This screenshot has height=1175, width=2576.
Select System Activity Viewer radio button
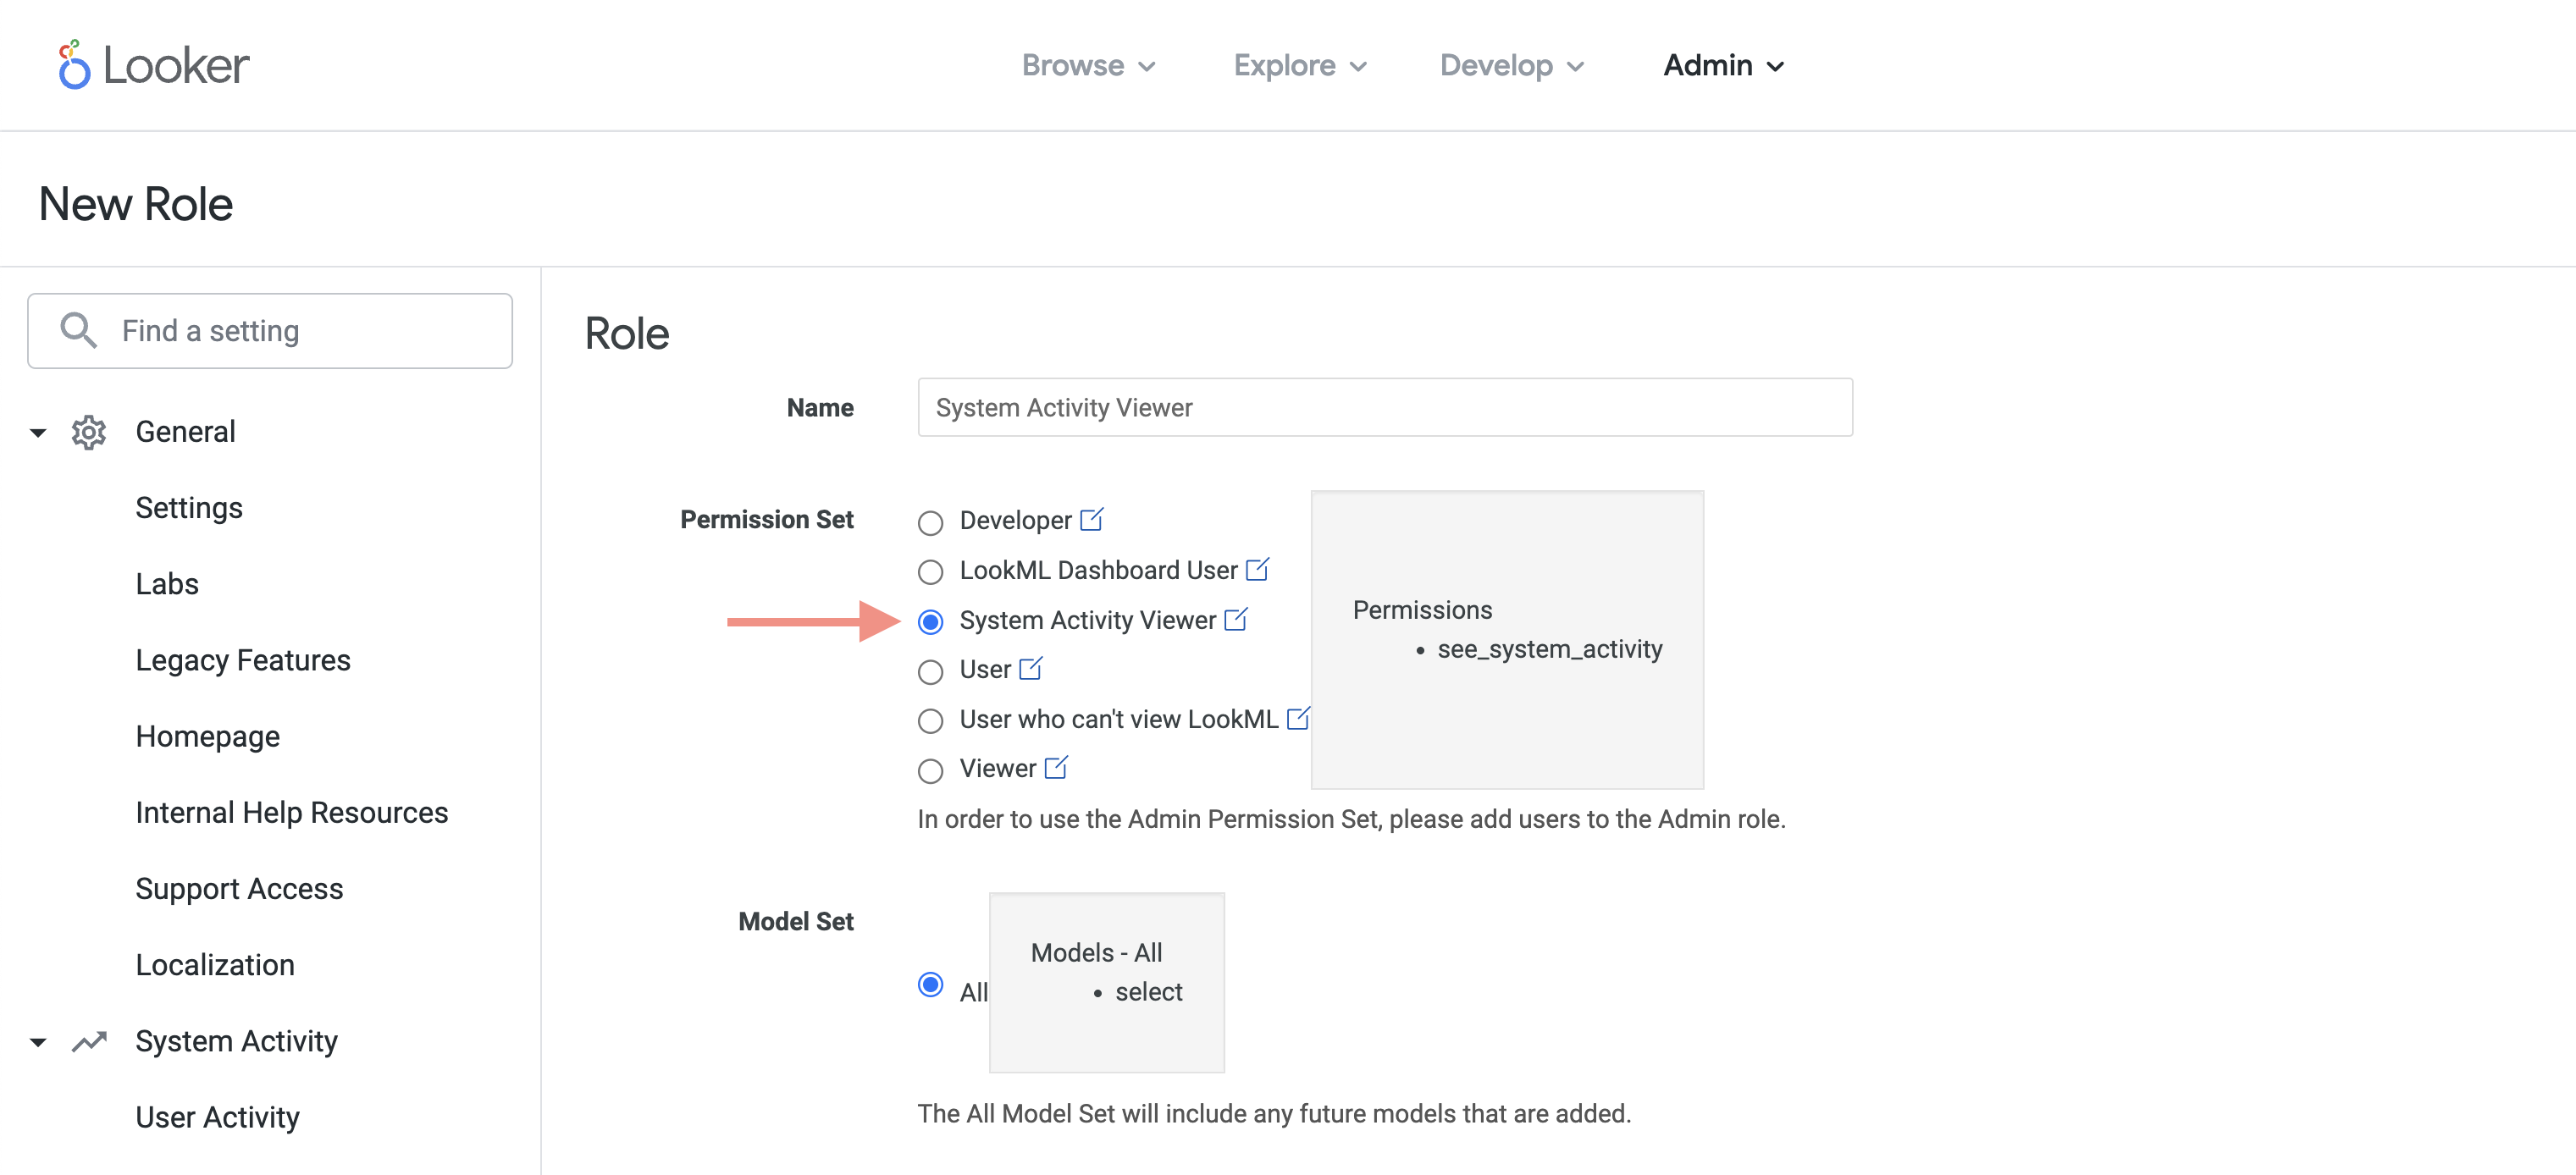tap(930, 622)
